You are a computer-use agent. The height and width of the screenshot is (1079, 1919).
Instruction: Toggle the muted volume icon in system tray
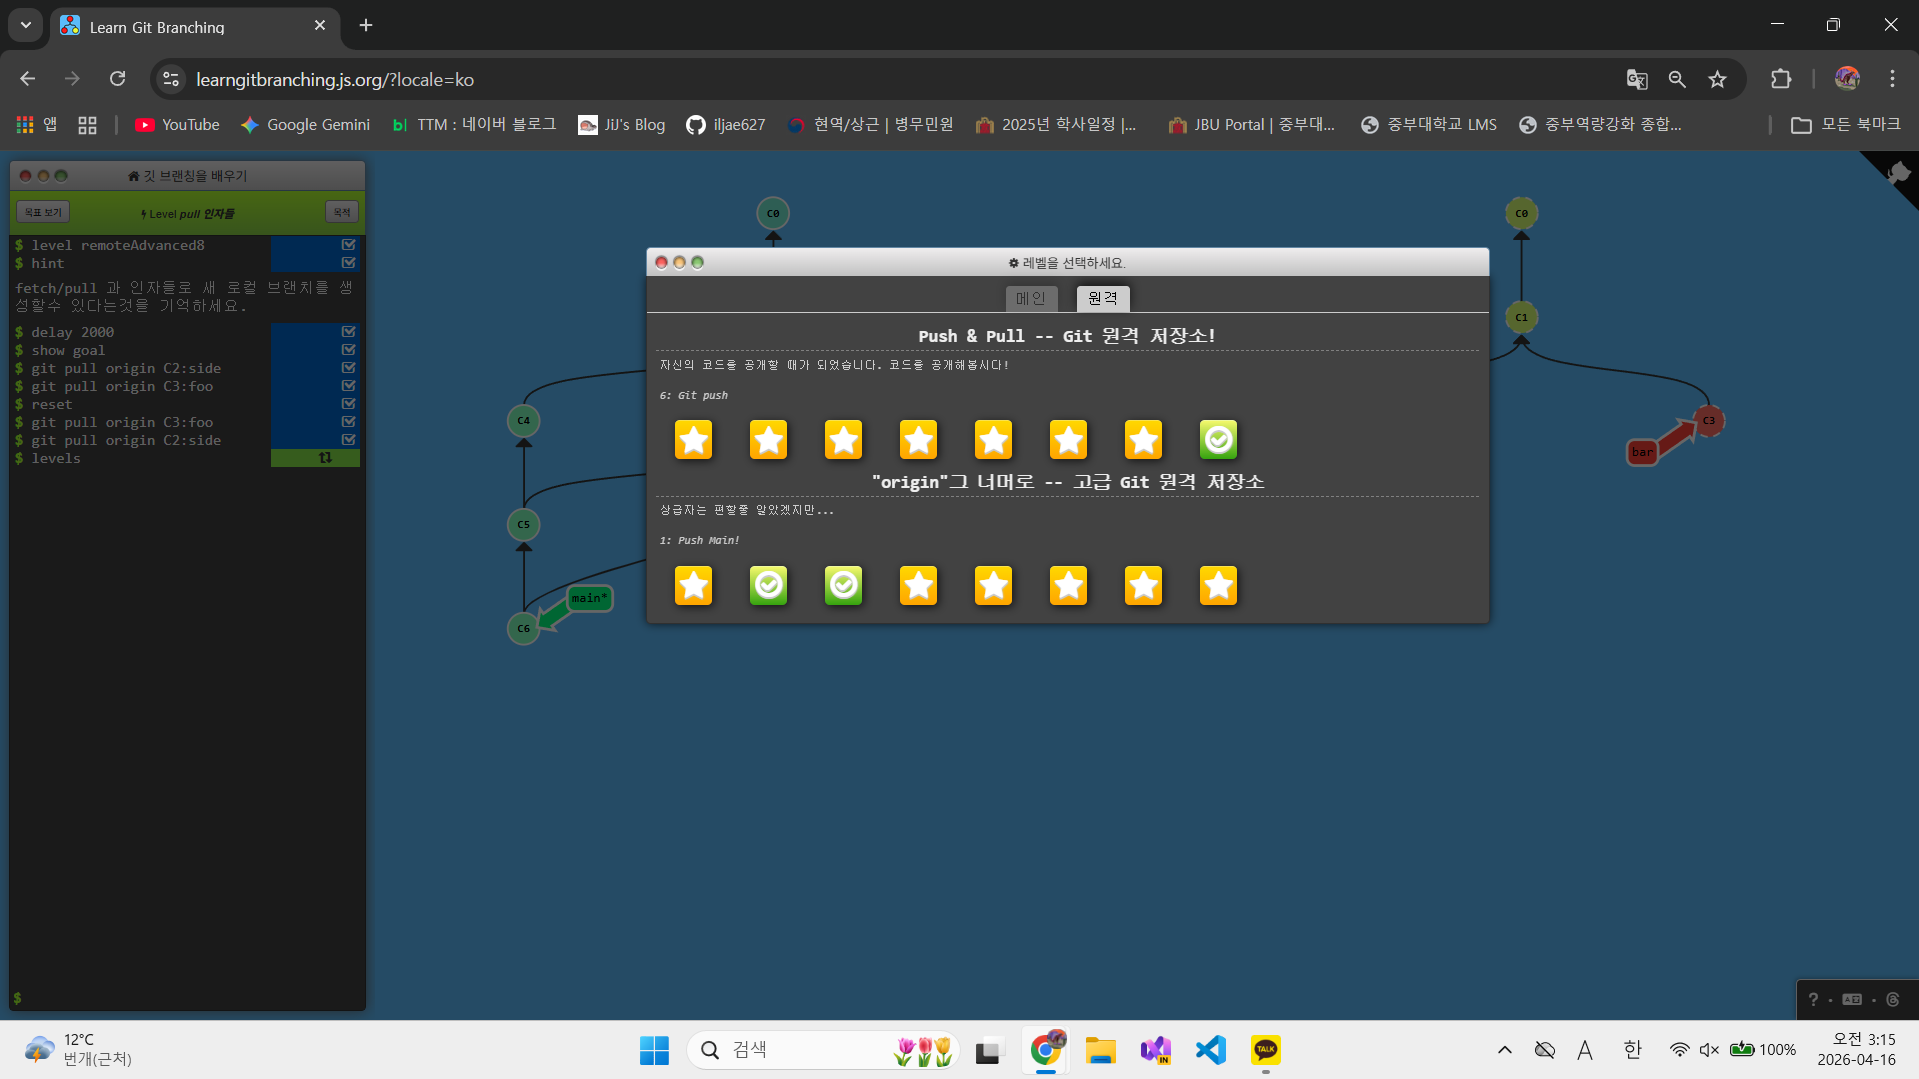pyautogui.click(x=1709, y=1049)
